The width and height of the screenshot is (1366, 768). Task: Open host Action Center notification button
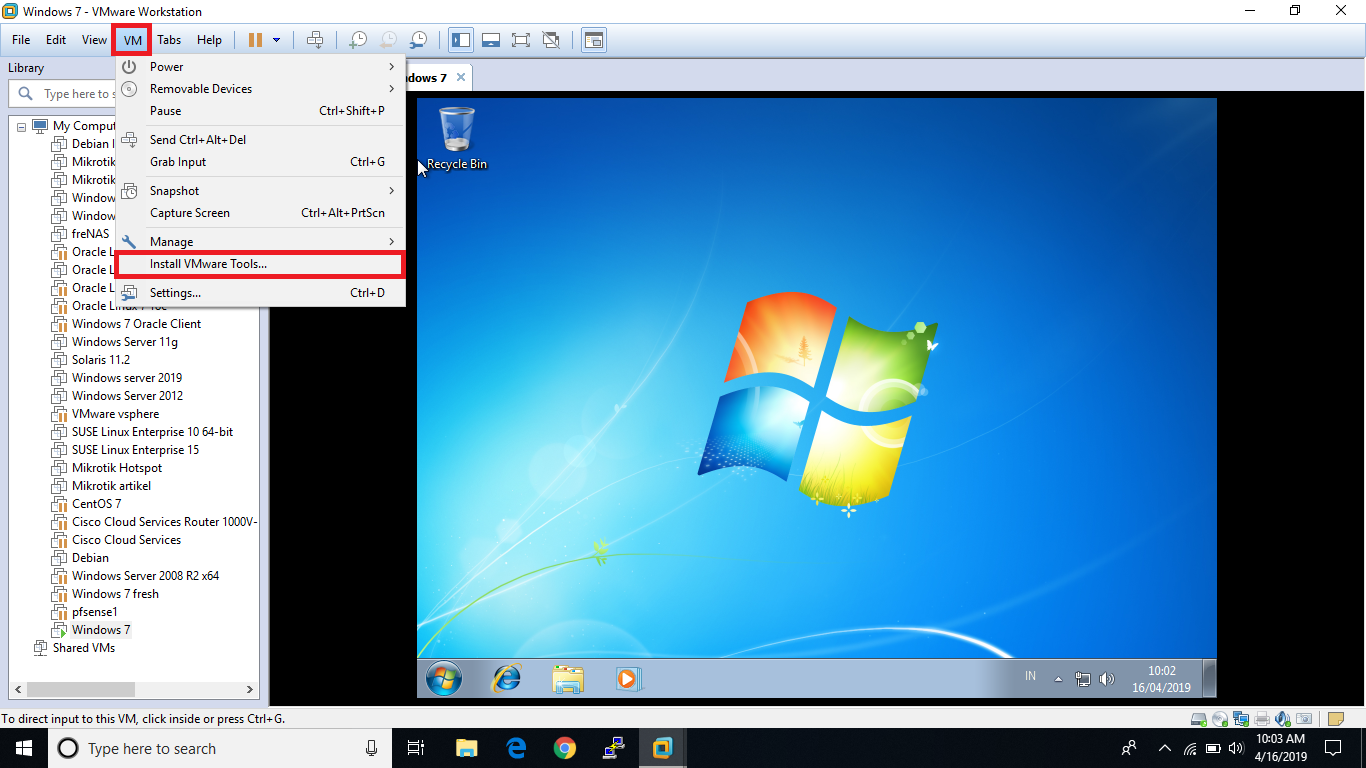(x=1333, y=747)
